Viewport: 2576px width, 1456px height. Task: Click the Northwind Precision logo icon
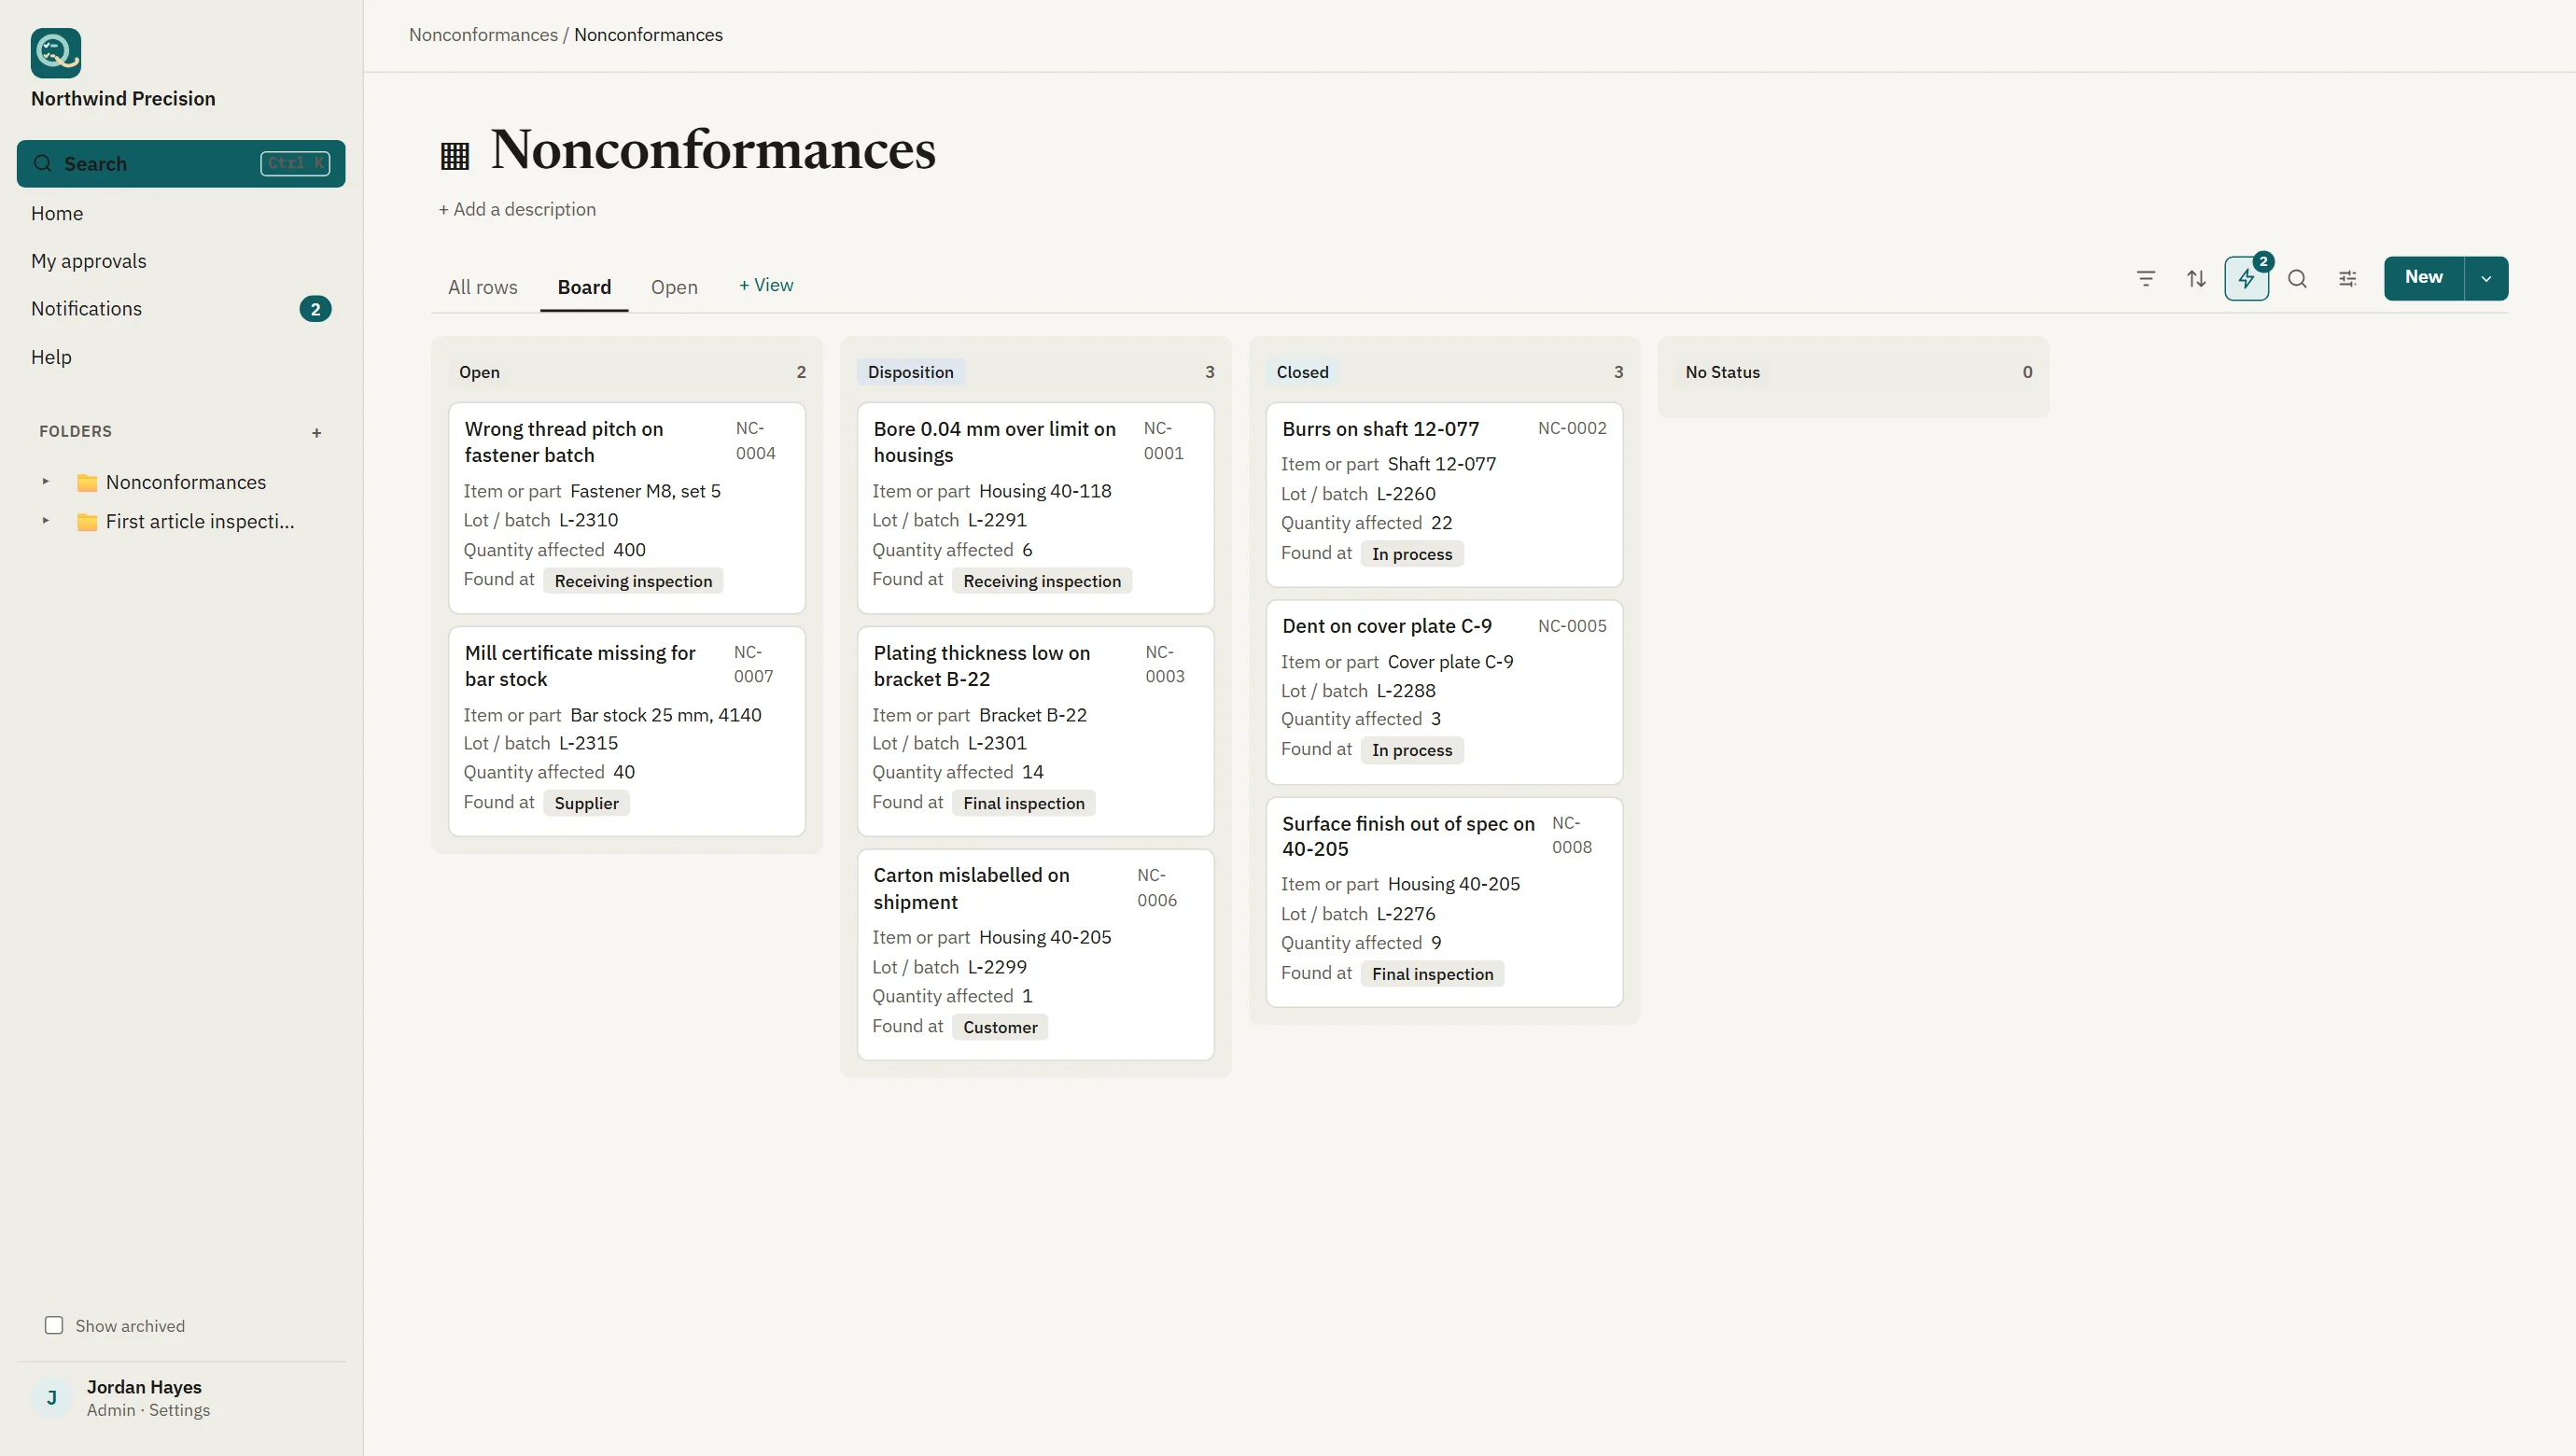[x=56, y=53]
